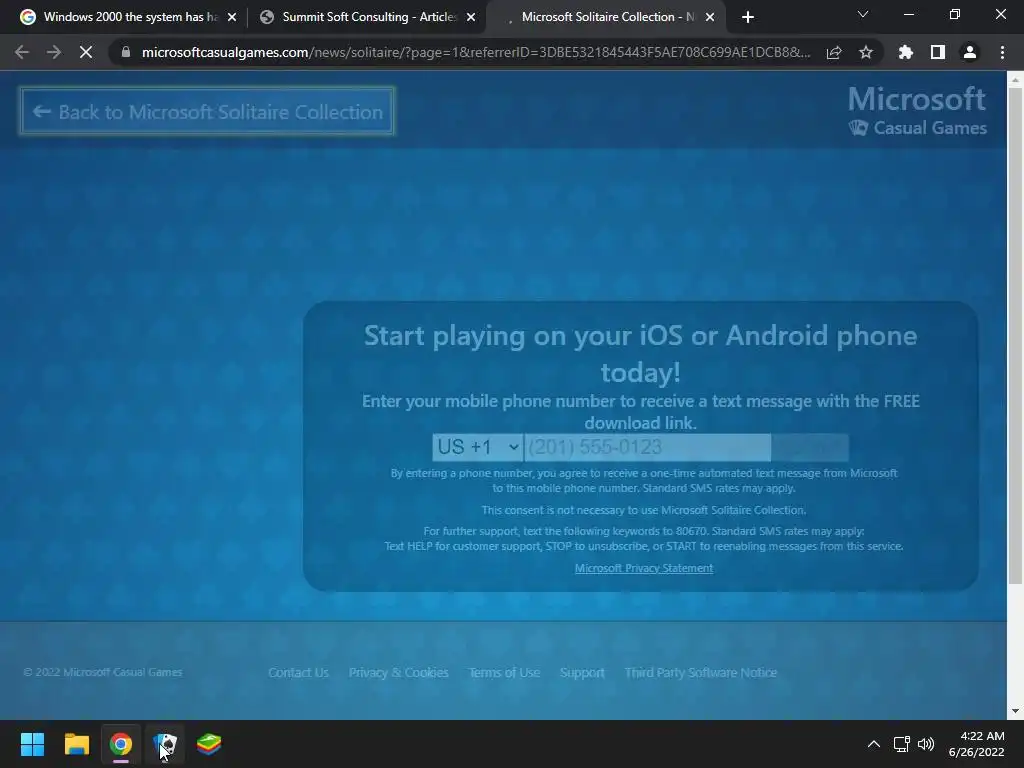Open the Extensions puzzle icon

(906, 52)
